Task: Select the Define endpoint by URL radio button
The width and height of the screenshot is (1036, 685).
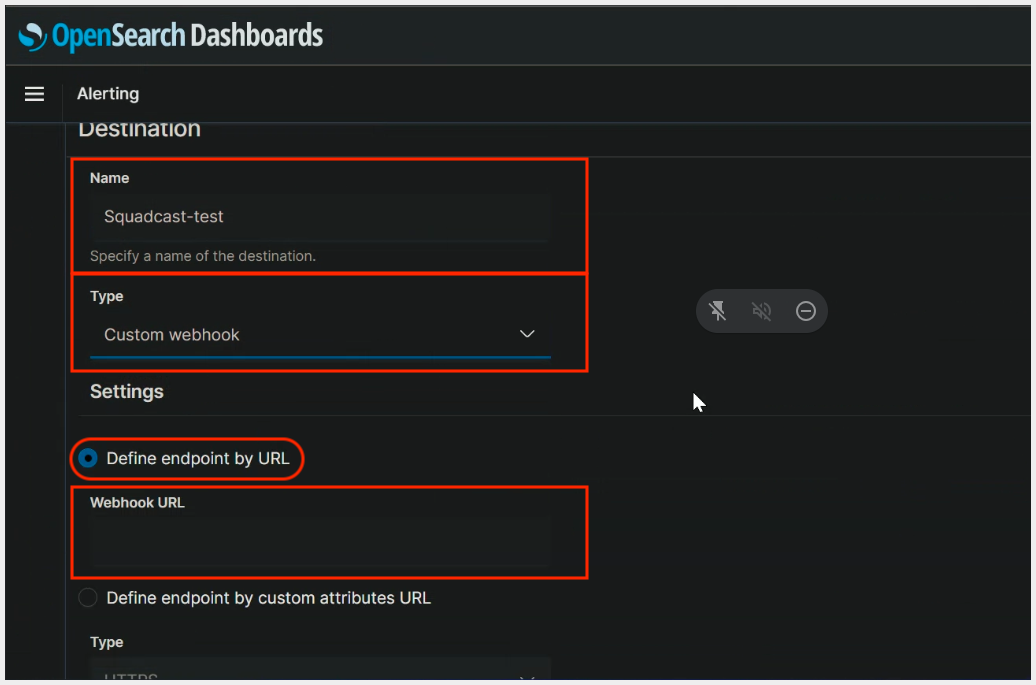Action: click(87, 458)
